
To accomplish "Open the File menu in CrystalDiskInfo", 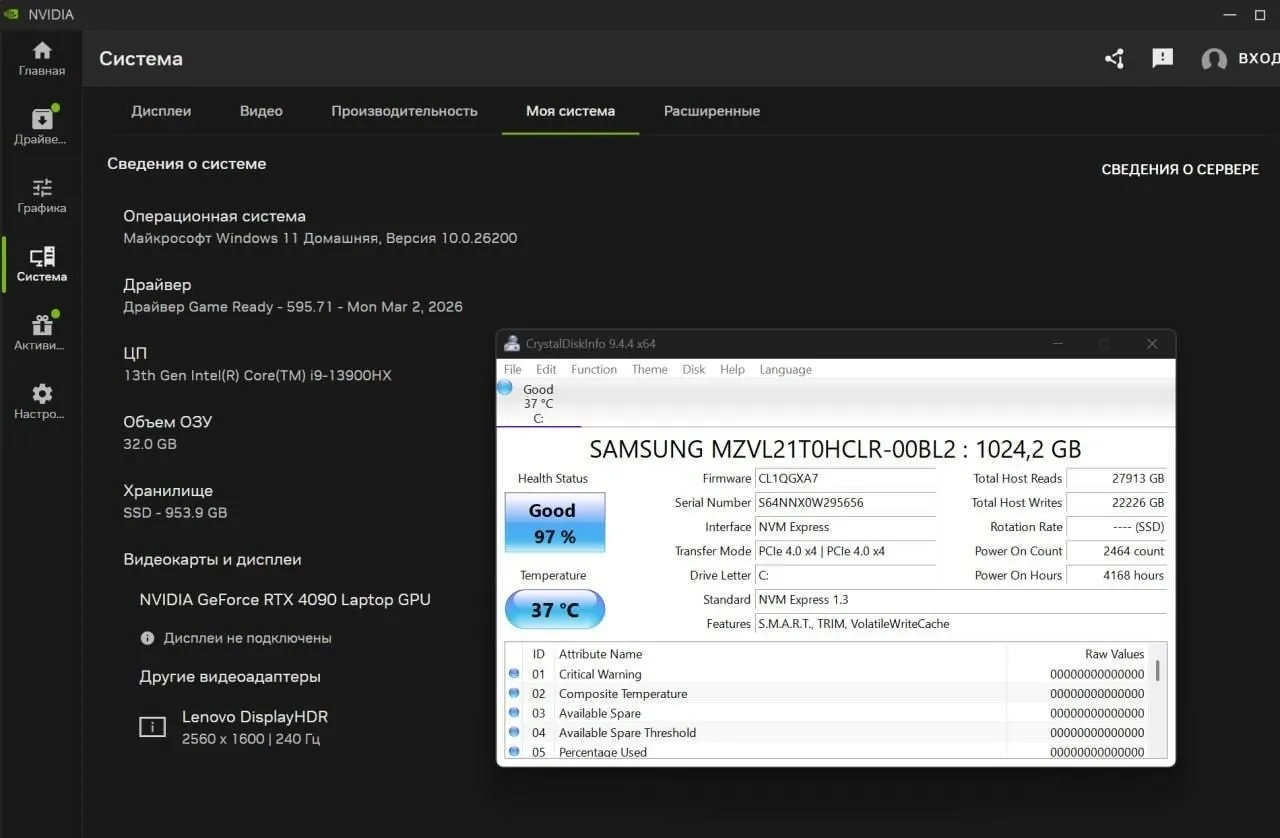I will point(513,369).
